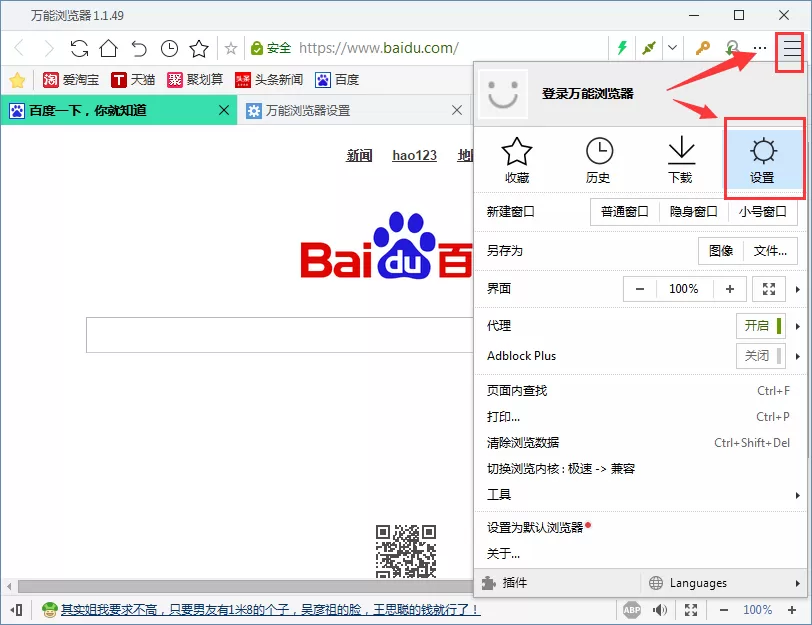Open 下载 downloads in menu
The width and height of the screenshot is (812, 625).
click(680, 160)
